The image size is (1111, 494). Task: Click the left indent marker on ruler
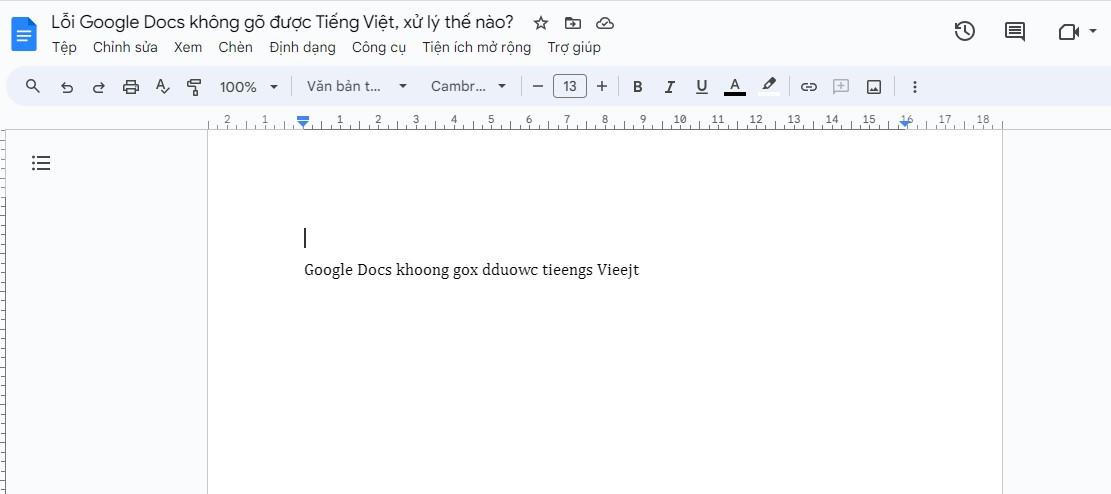coord(303,123)
